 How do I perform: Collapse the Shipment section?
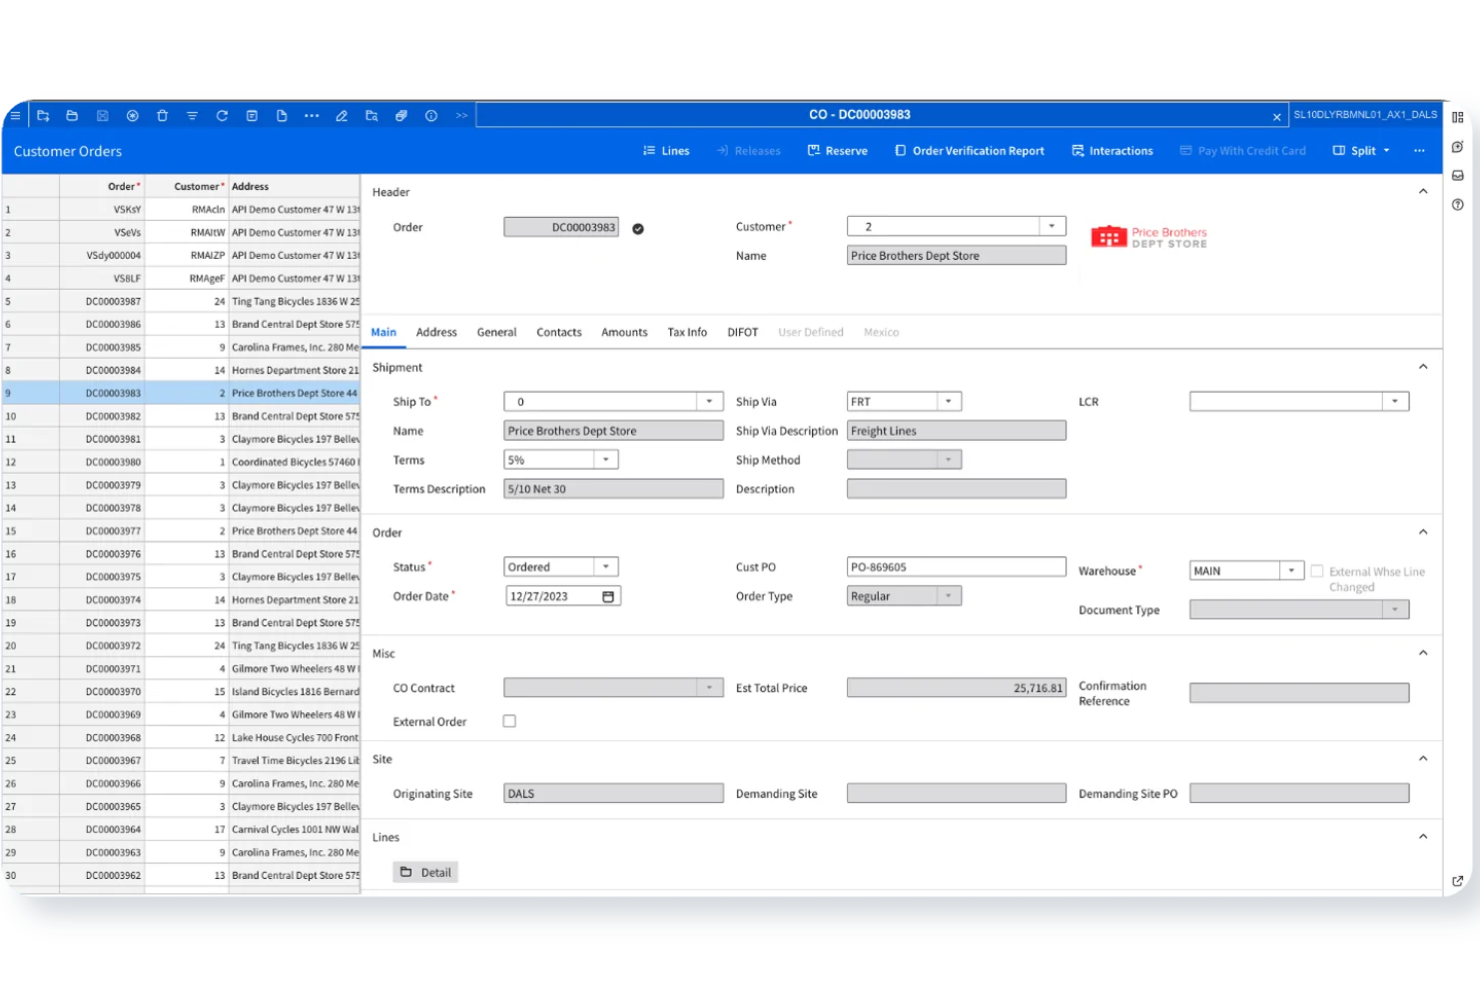1423,367
